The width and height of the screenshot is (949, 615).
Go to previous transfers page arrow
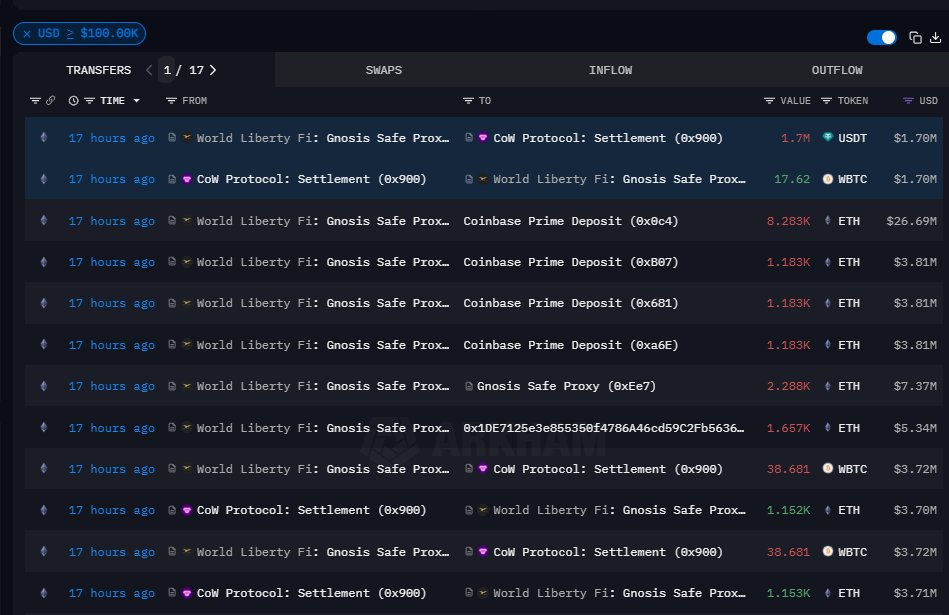tap(149, 70)
